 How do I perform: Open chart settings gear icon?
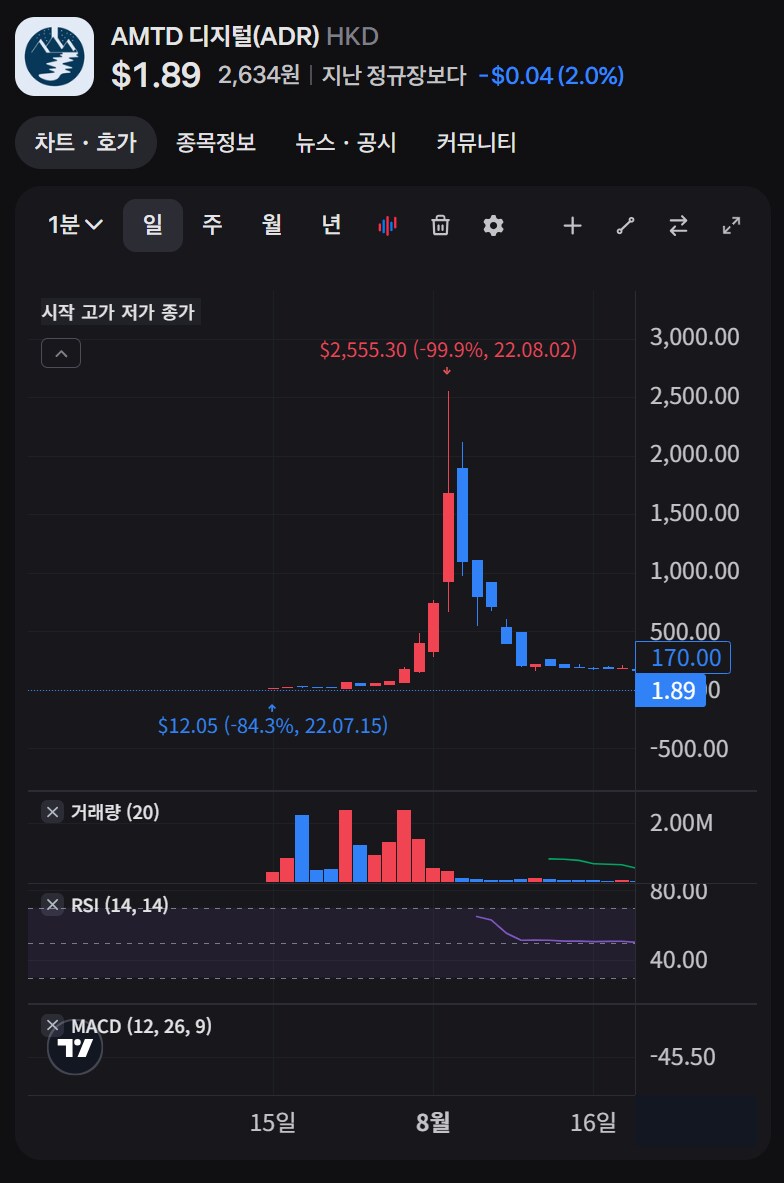click(493, 225)
